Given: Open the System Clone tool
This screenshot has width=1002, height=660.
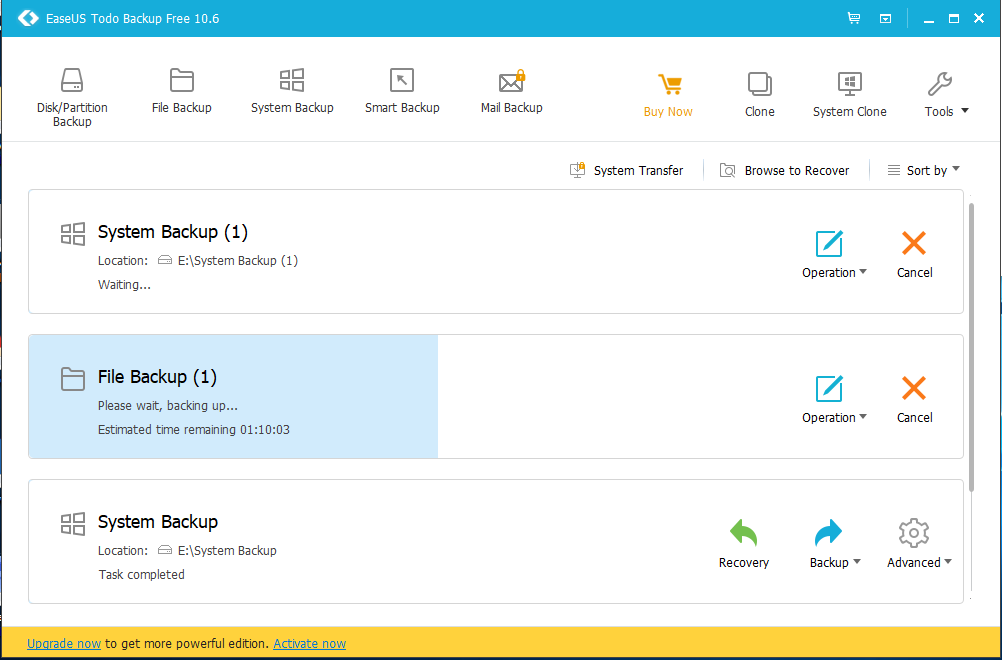Looking at the screenshot, I should (x=849, y=95).
